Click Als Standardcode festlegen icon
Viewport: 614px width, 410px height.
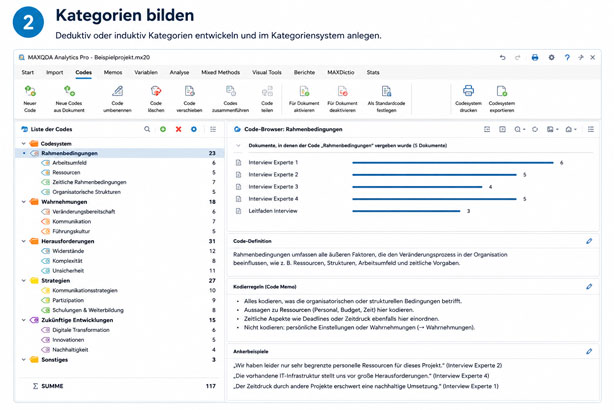(386, 91)
